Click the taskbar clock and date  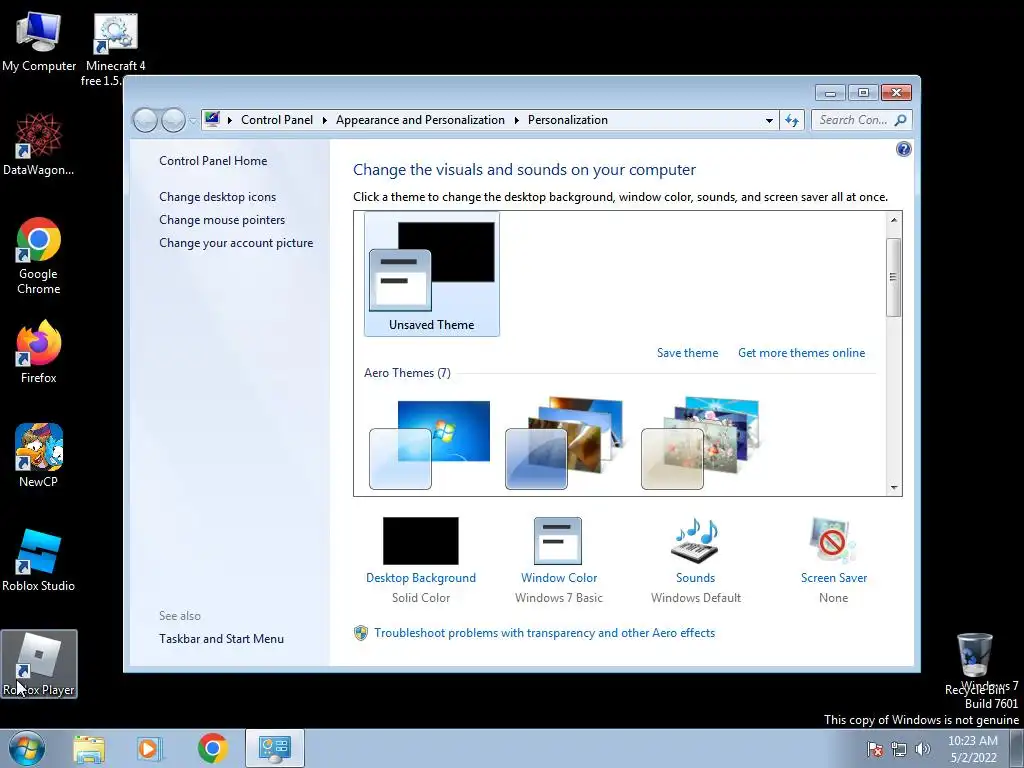coord(973,749)
